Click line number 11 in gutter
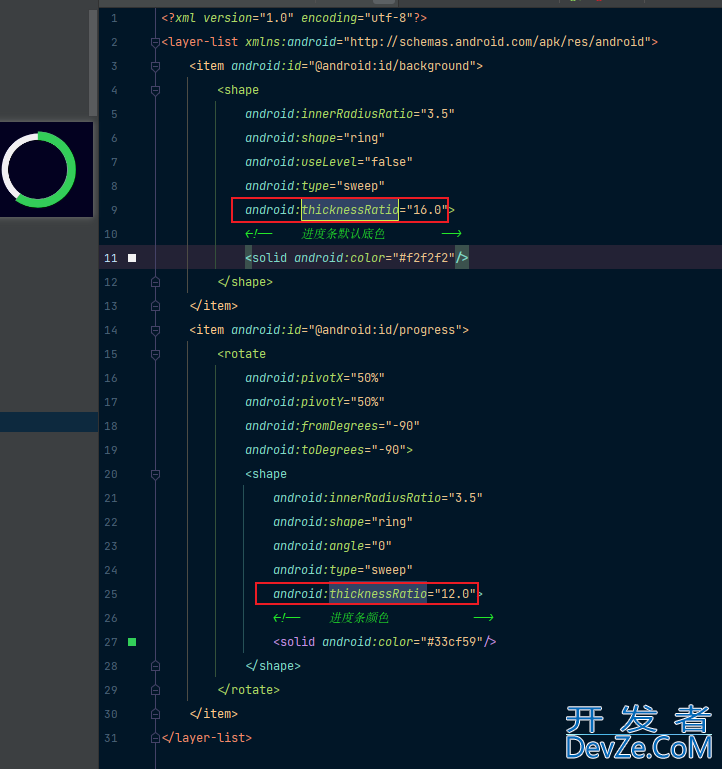The height and width of the screenshot is (769, 722). click(111, 258)
